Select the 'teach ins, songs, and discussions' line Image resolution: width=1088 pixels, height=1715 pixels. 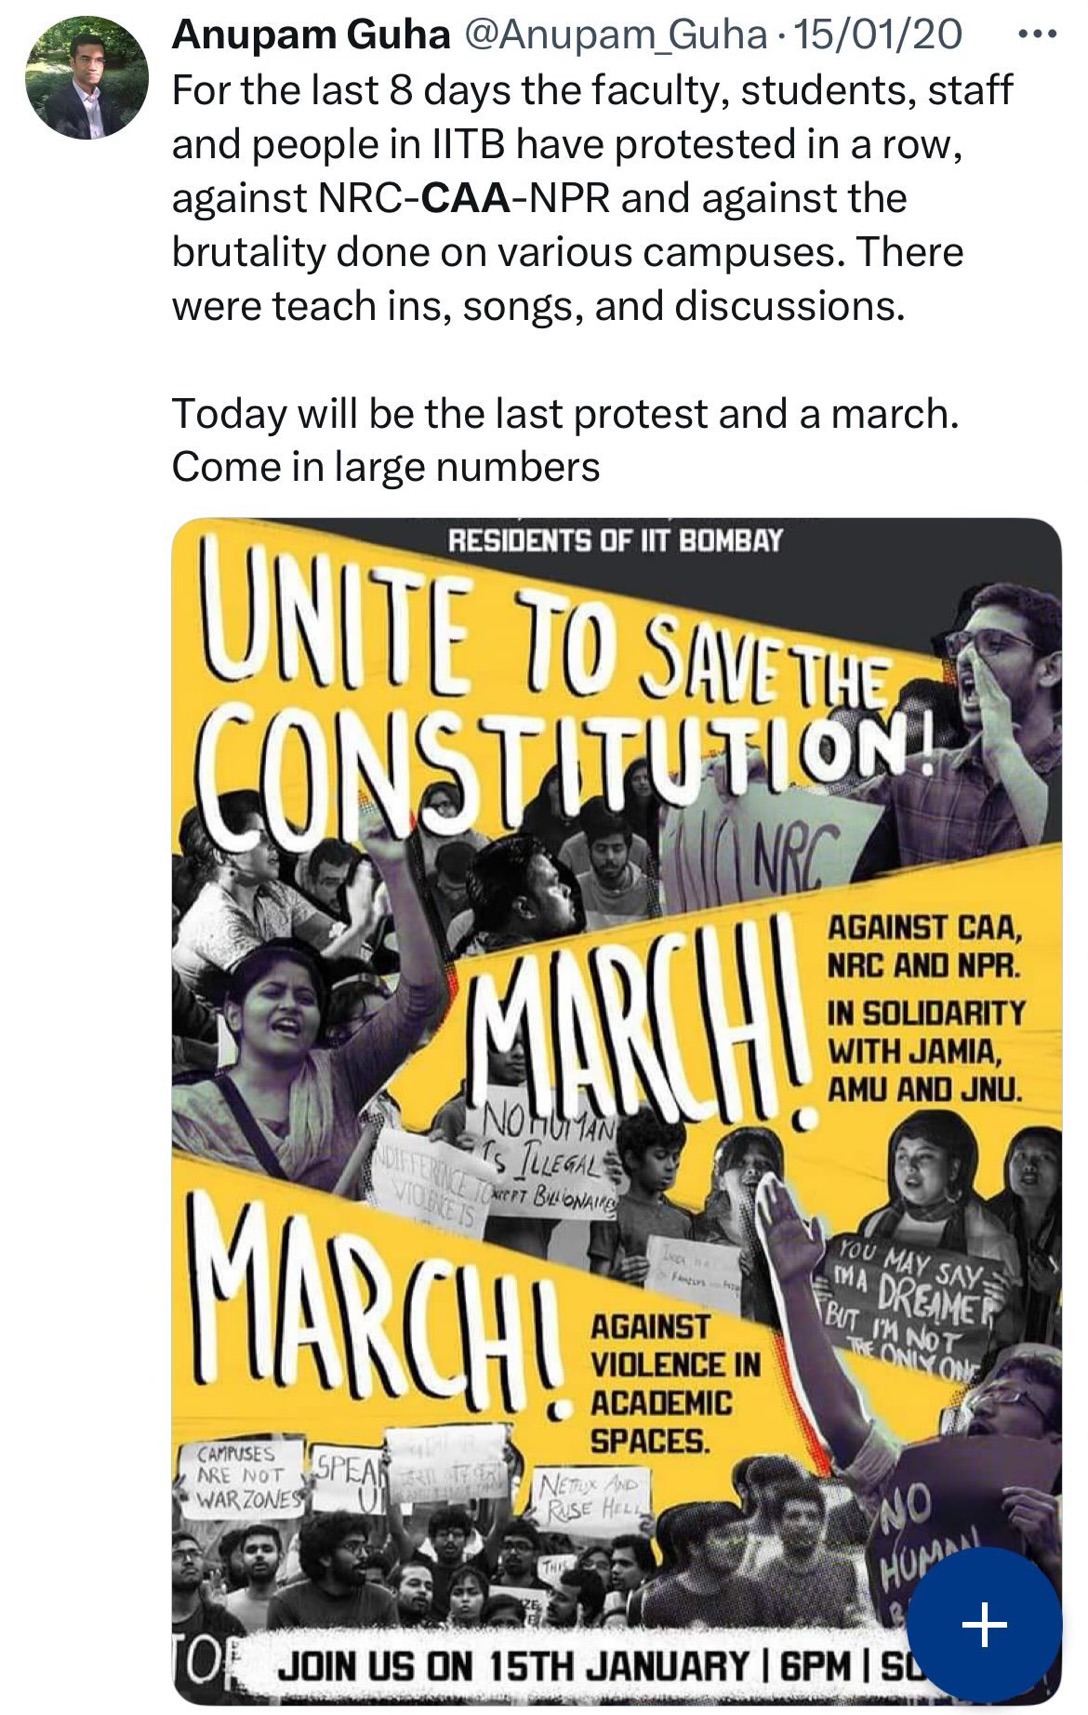coord(538,305)
